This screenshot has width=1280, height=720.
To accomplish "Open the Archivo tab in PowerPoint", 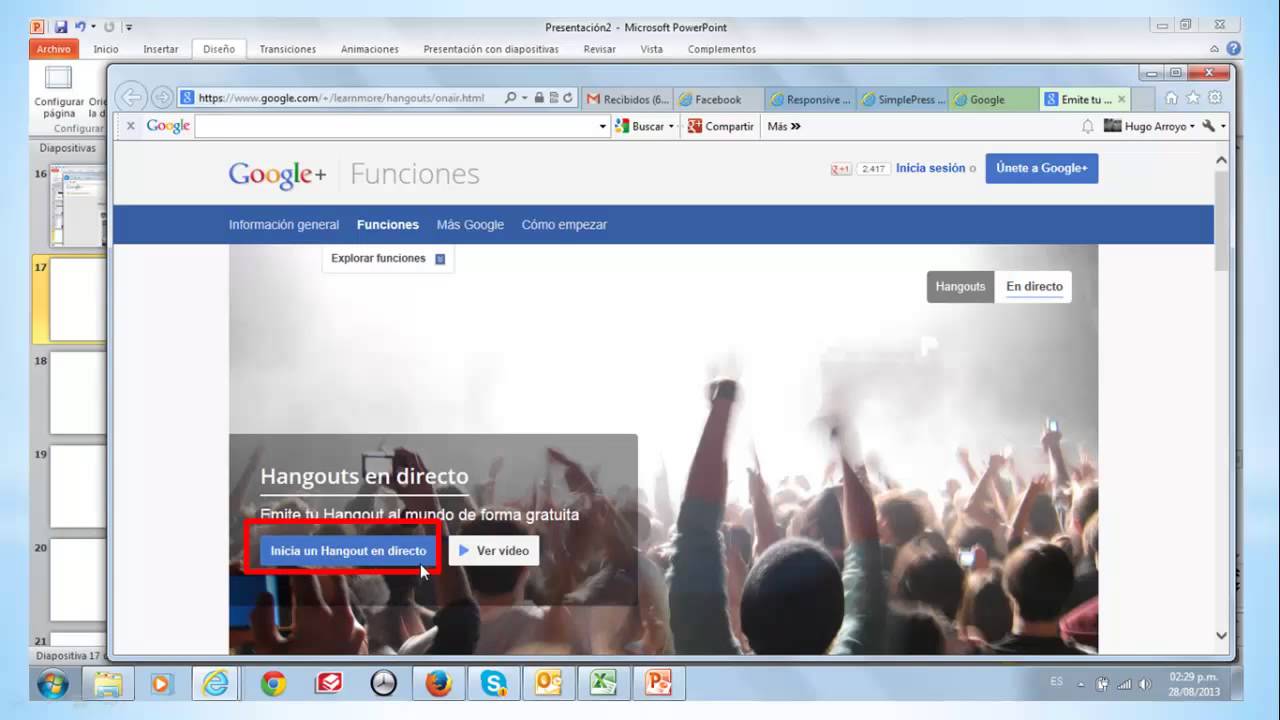I will coord(54,49).
